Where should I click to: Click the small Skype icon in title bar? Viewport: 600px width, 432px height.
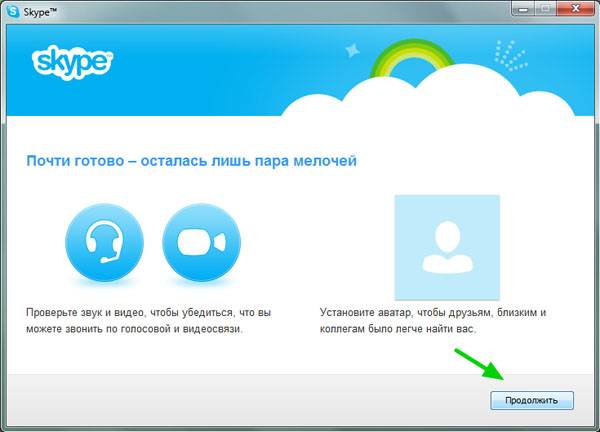pyautogui.click(x=11, y=9)
